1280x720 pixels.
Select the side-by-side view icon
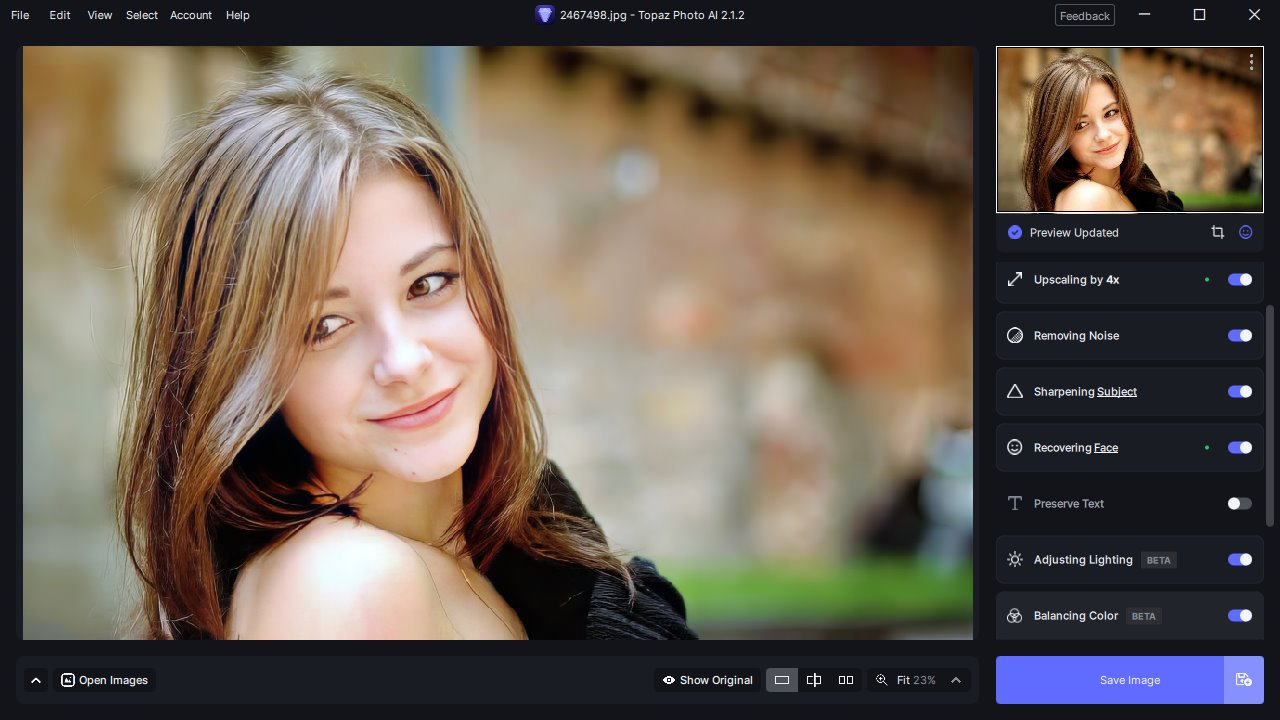(846, 680)
